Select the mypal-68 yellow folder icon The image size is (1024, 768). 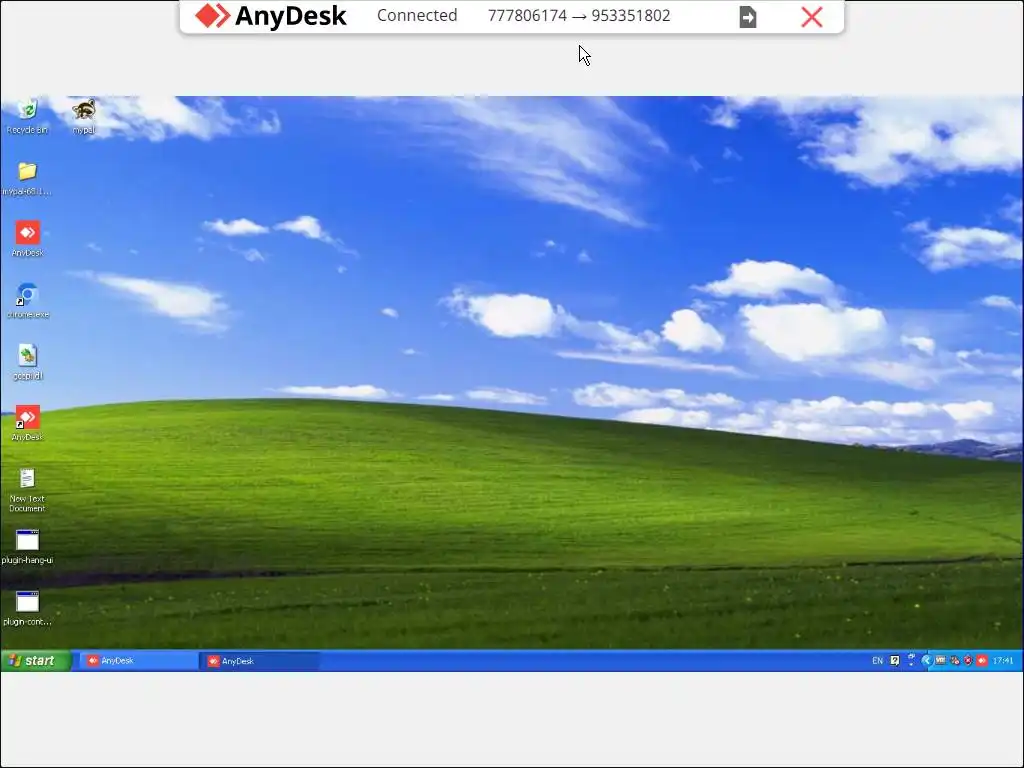coord(27,178)
